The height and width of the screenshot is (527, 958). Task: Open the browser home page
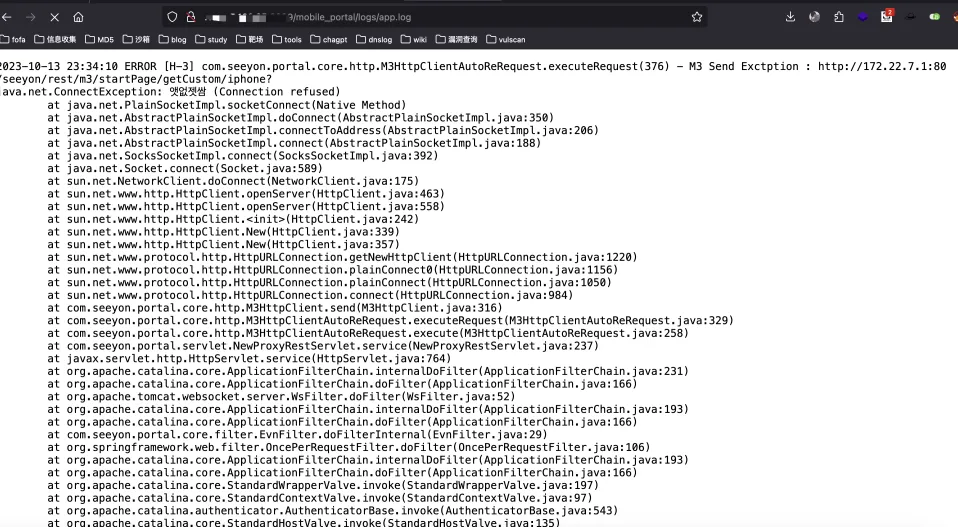[x=78, y=17]
